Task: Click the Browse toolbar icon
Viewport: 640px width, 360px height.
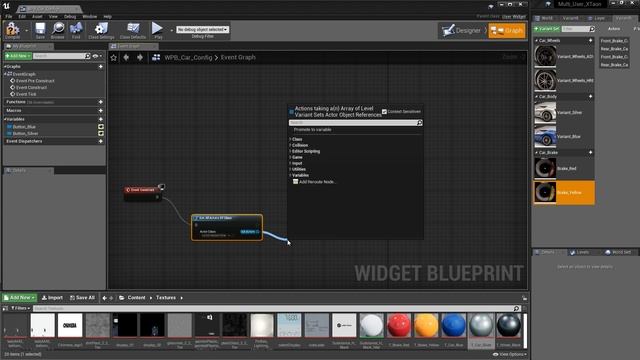Action: click(58, 29)
